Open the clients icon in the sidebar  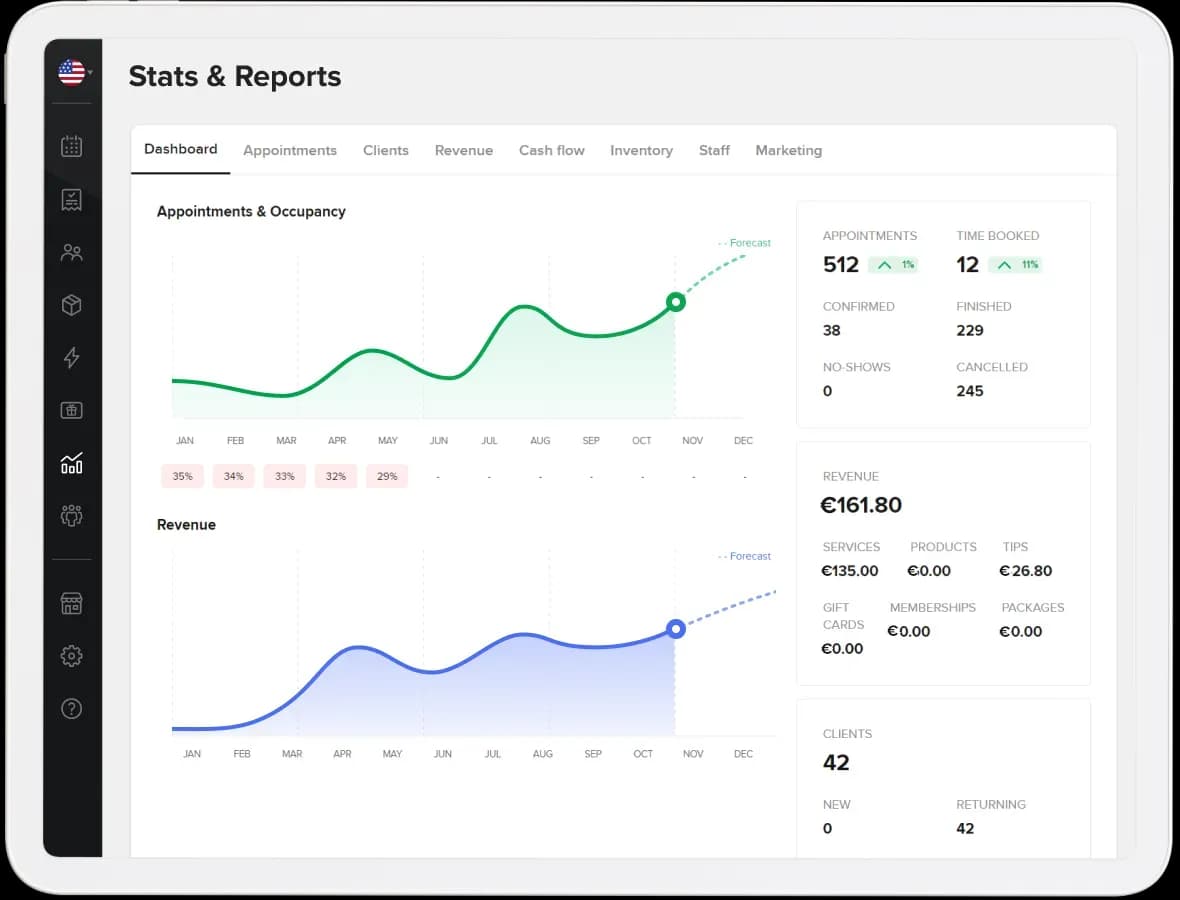(71, 252)
